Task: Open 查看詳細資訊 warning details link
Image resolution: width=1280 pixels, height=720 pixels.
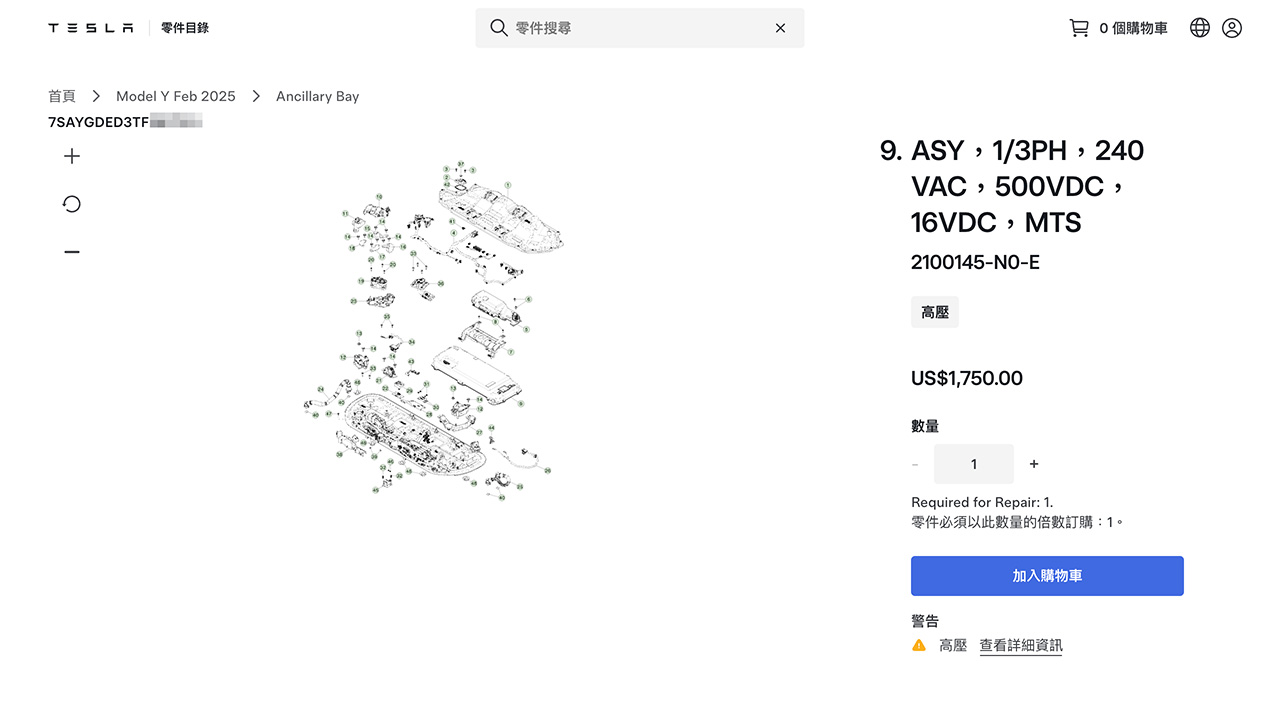Action: pos(1021,646)
